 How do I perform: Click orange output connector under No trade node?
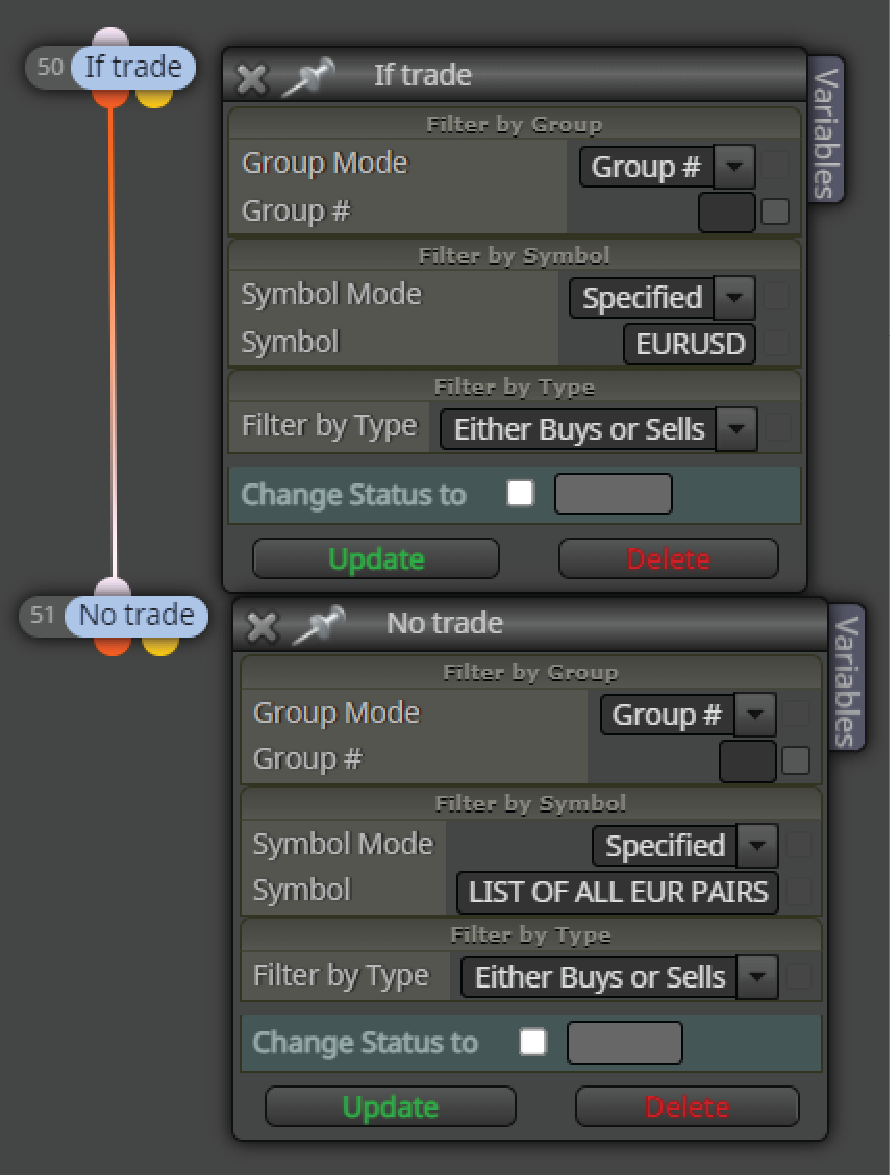pos(113,646)
